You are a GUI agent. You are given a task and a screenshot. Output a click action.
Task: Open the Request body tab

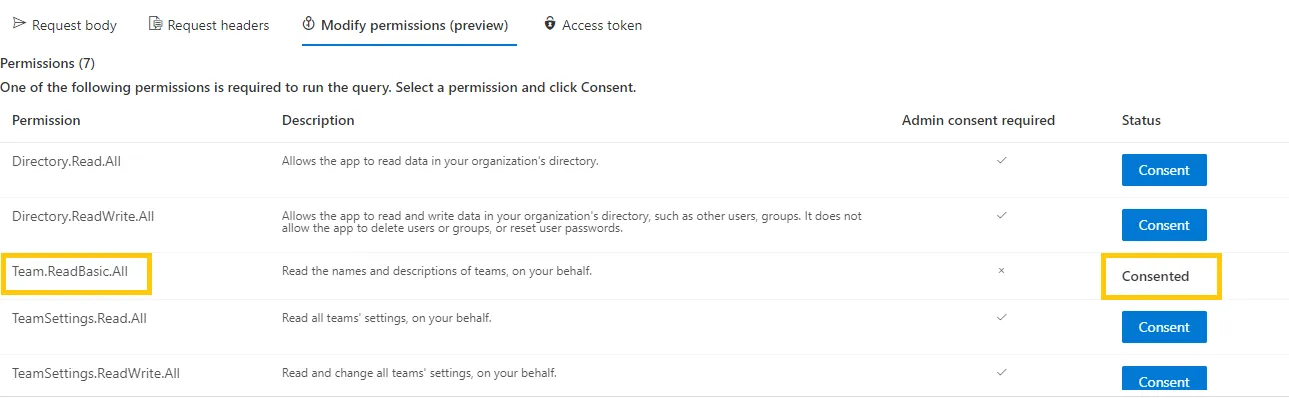pyautogui.click(x=65, y=25)
